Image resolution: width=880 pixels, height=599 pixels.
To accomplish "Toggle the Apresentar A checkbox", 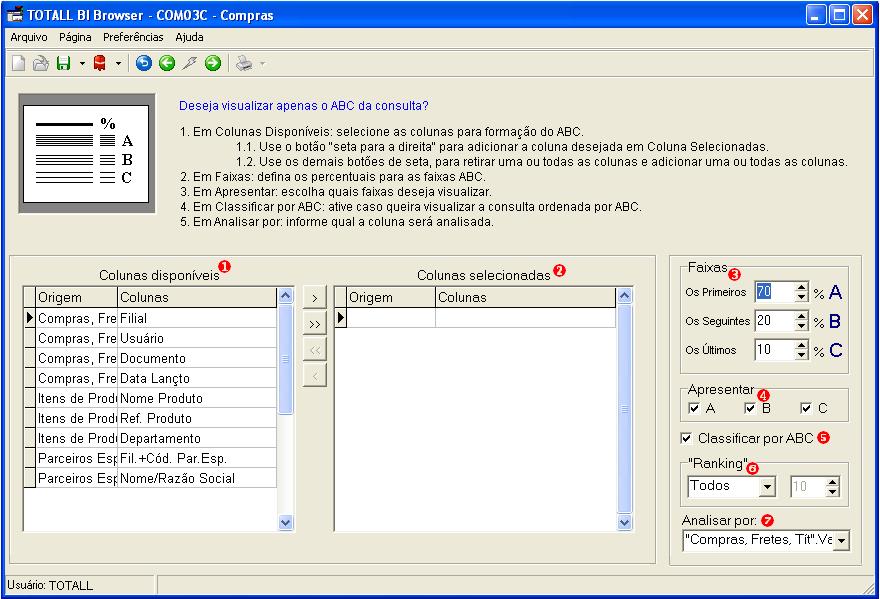I will coord(694,408).
